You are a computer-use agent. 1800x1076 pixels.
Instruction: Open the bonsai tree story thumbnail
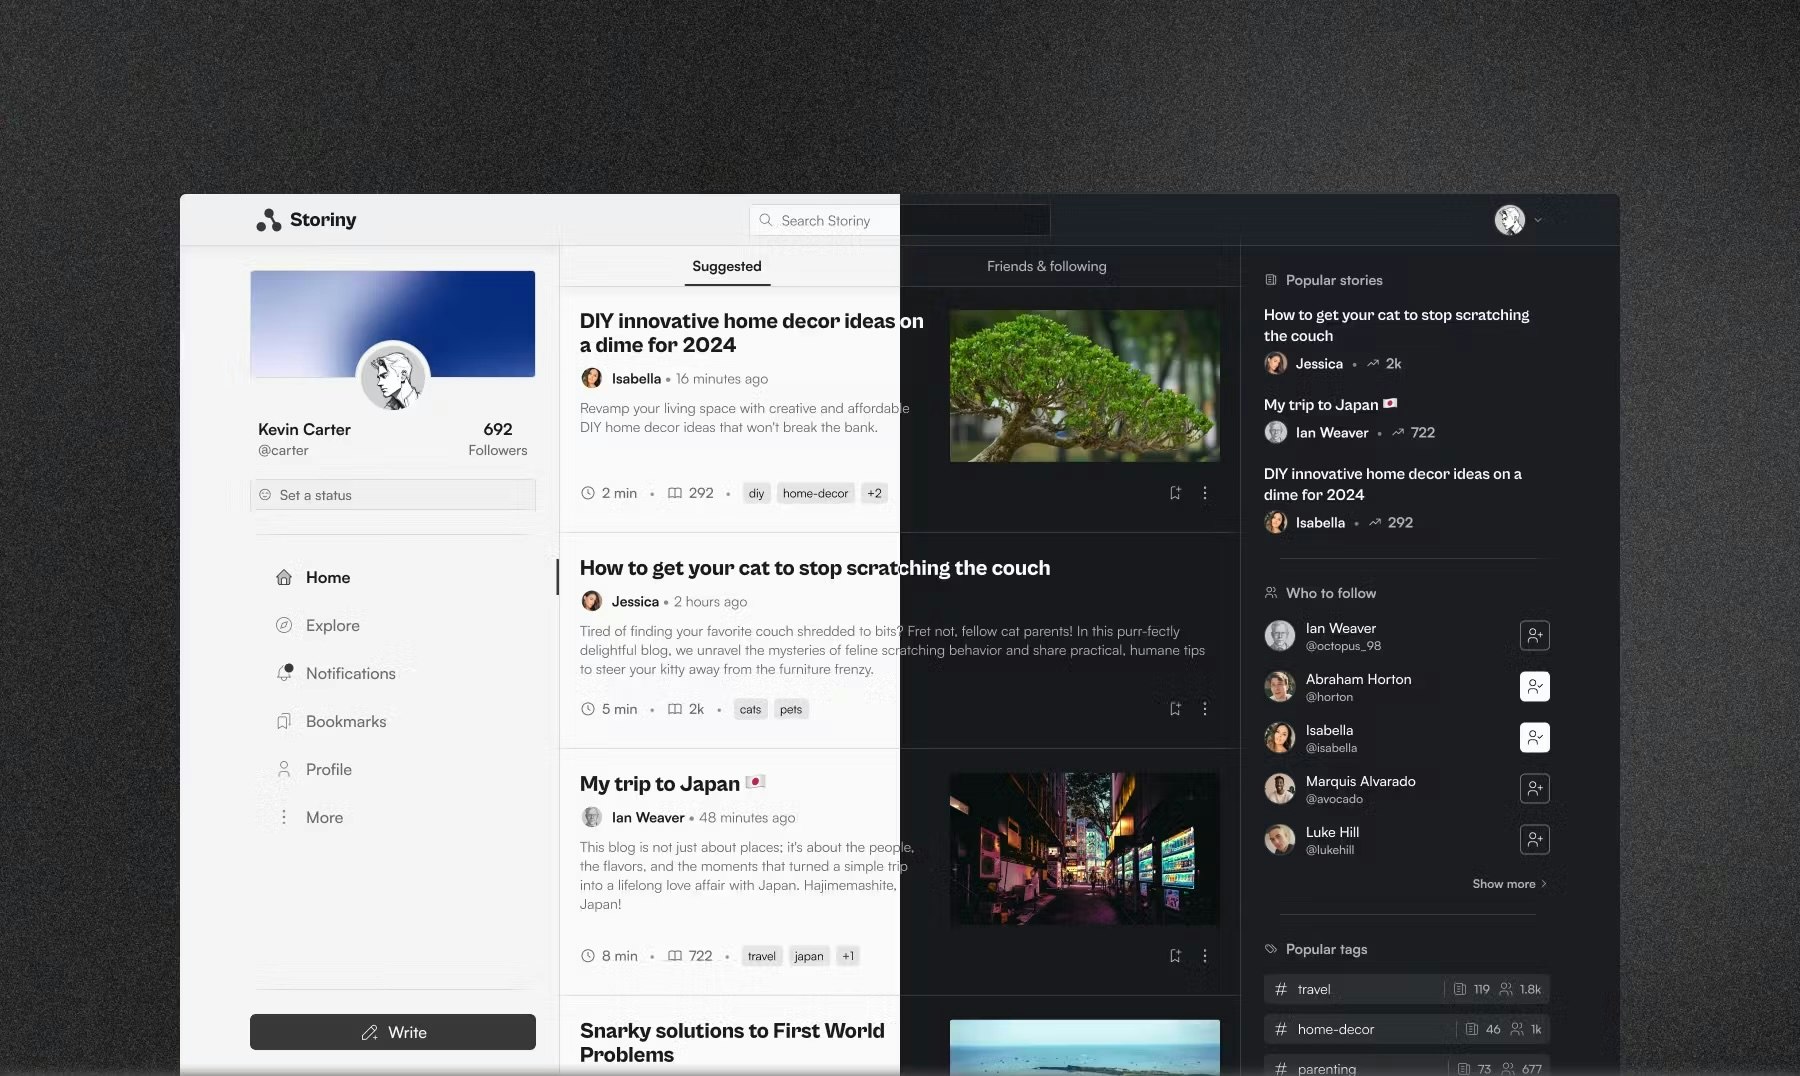[x=1085, y=386]
